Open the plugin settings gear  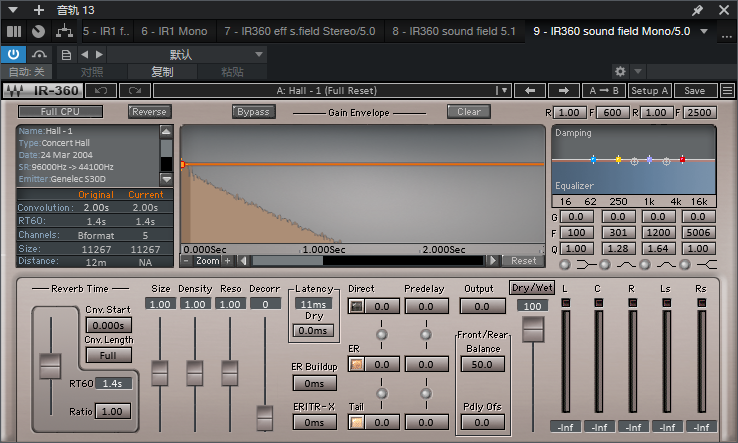click(620, 72)
